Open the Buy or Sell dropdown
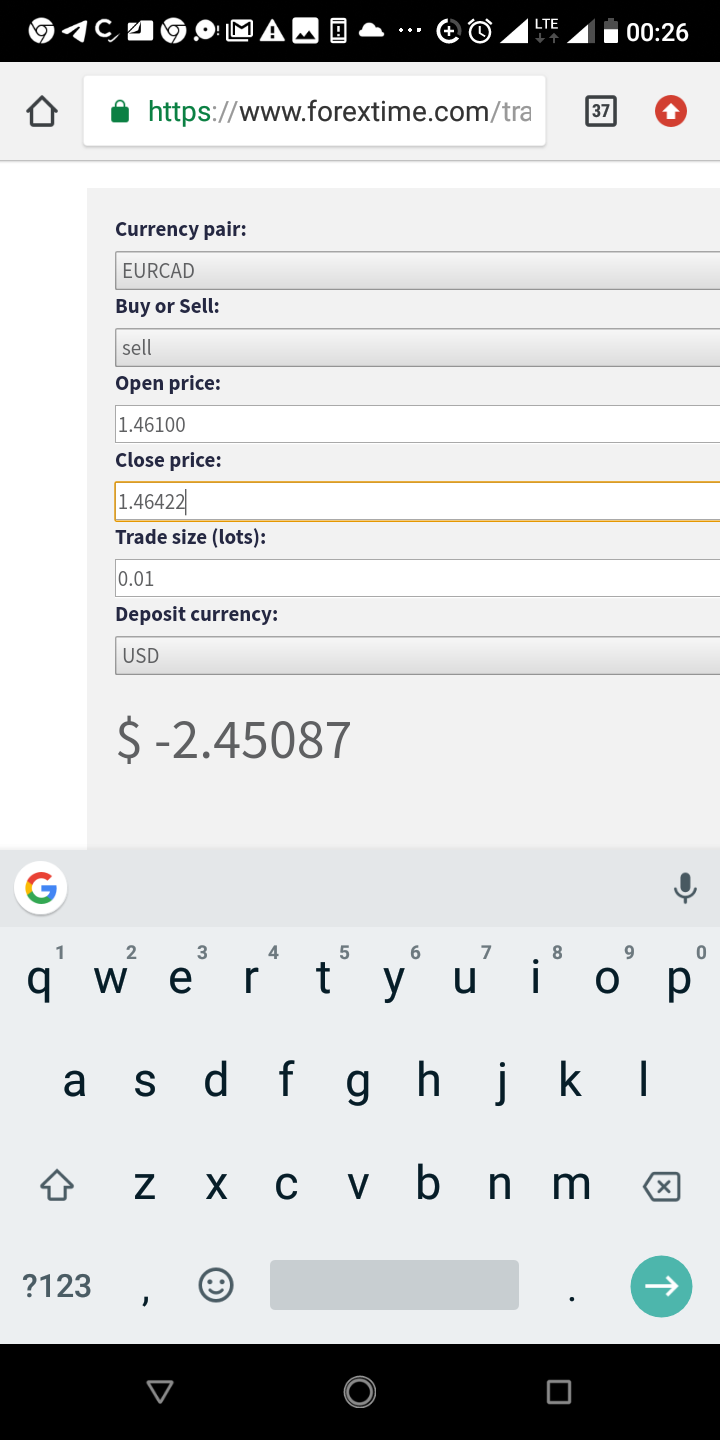This screenshot has height=1440, width=720. 418,347
